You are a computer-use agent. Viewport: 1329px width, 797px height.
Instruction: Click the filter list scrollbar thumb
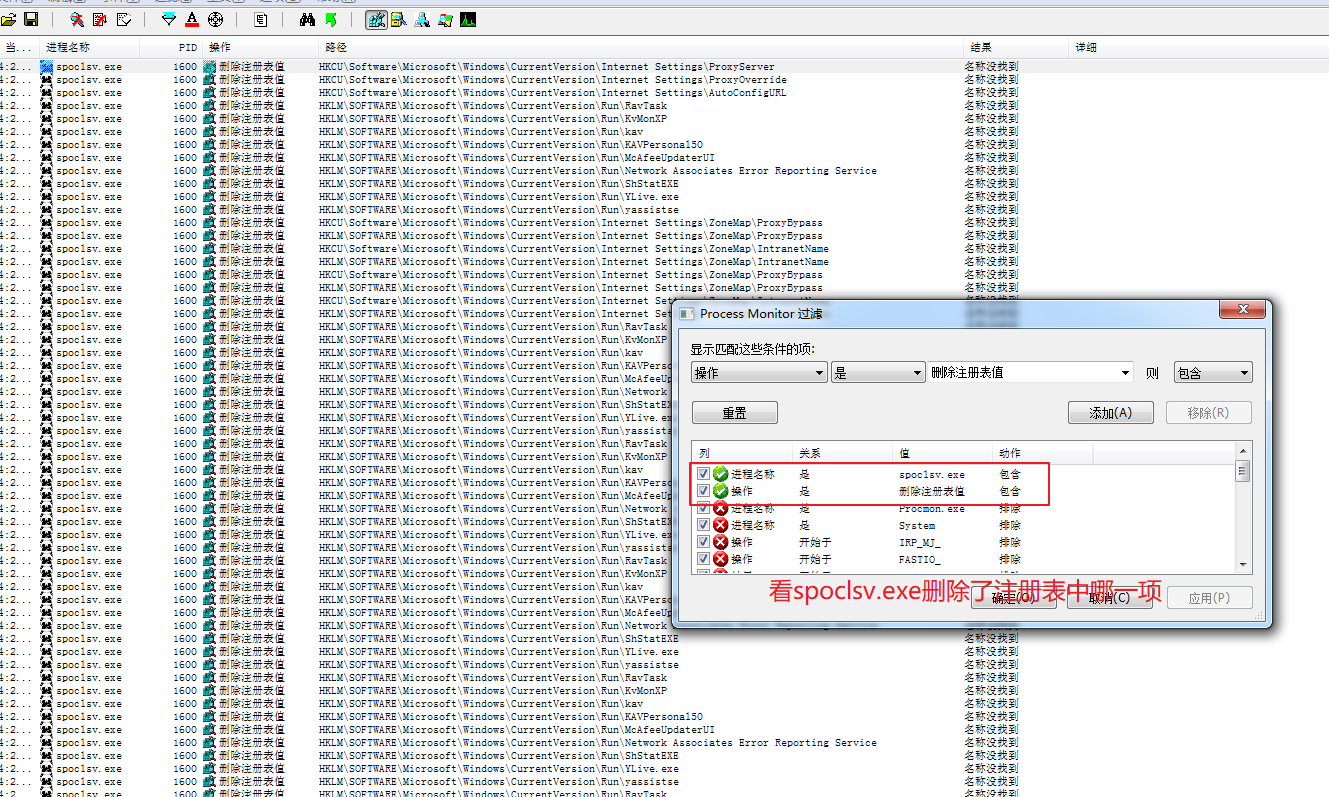coord(1243,471)
